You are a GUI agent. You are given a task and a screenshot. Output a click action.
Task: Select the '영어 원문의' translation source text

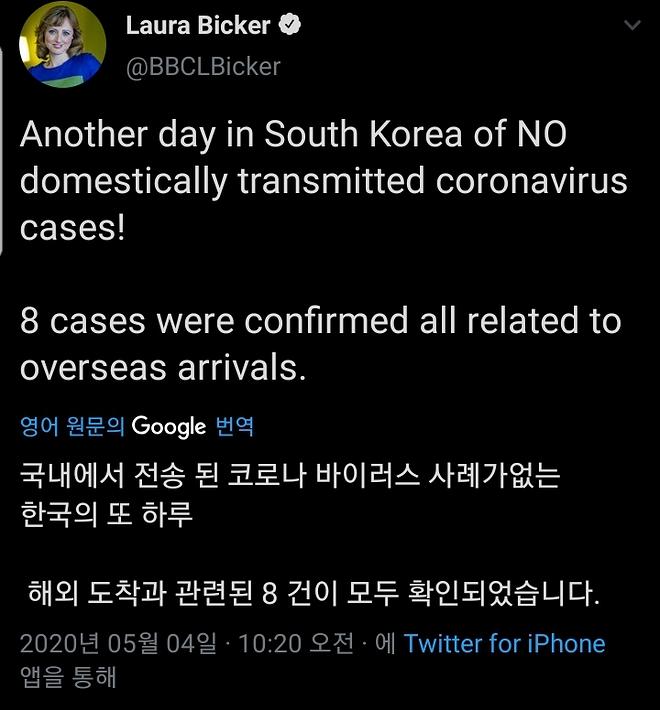pyautogui.click(x=72, y=427)
